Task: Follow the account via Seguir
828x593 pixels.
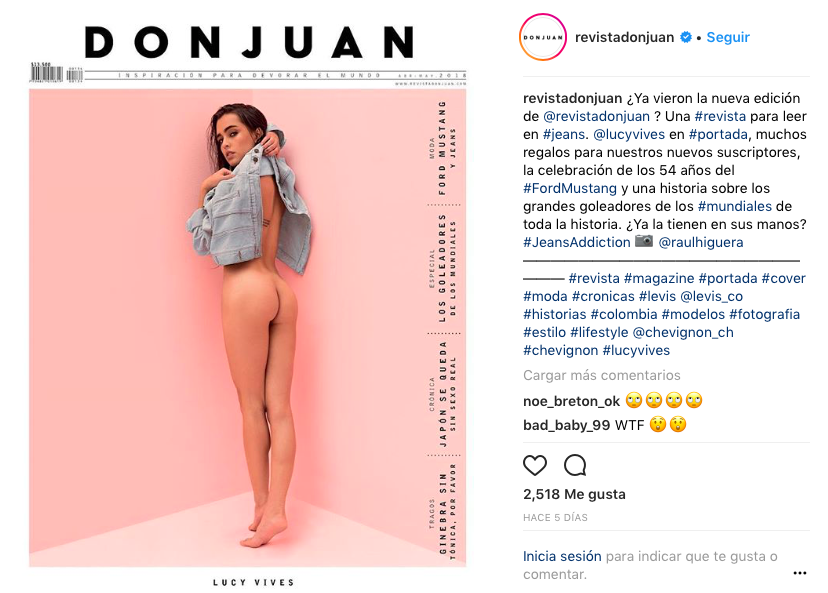Action: tap(728, 37)
